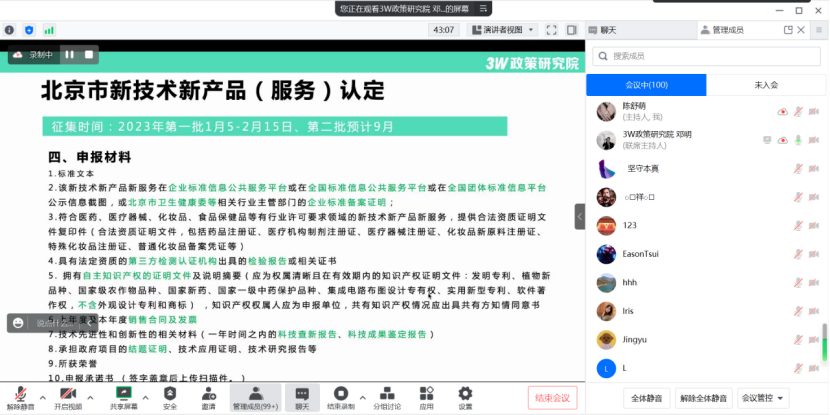The image size is (830, 415).
Task: Open 会议管控 dropdown
Action: (763, 398)
